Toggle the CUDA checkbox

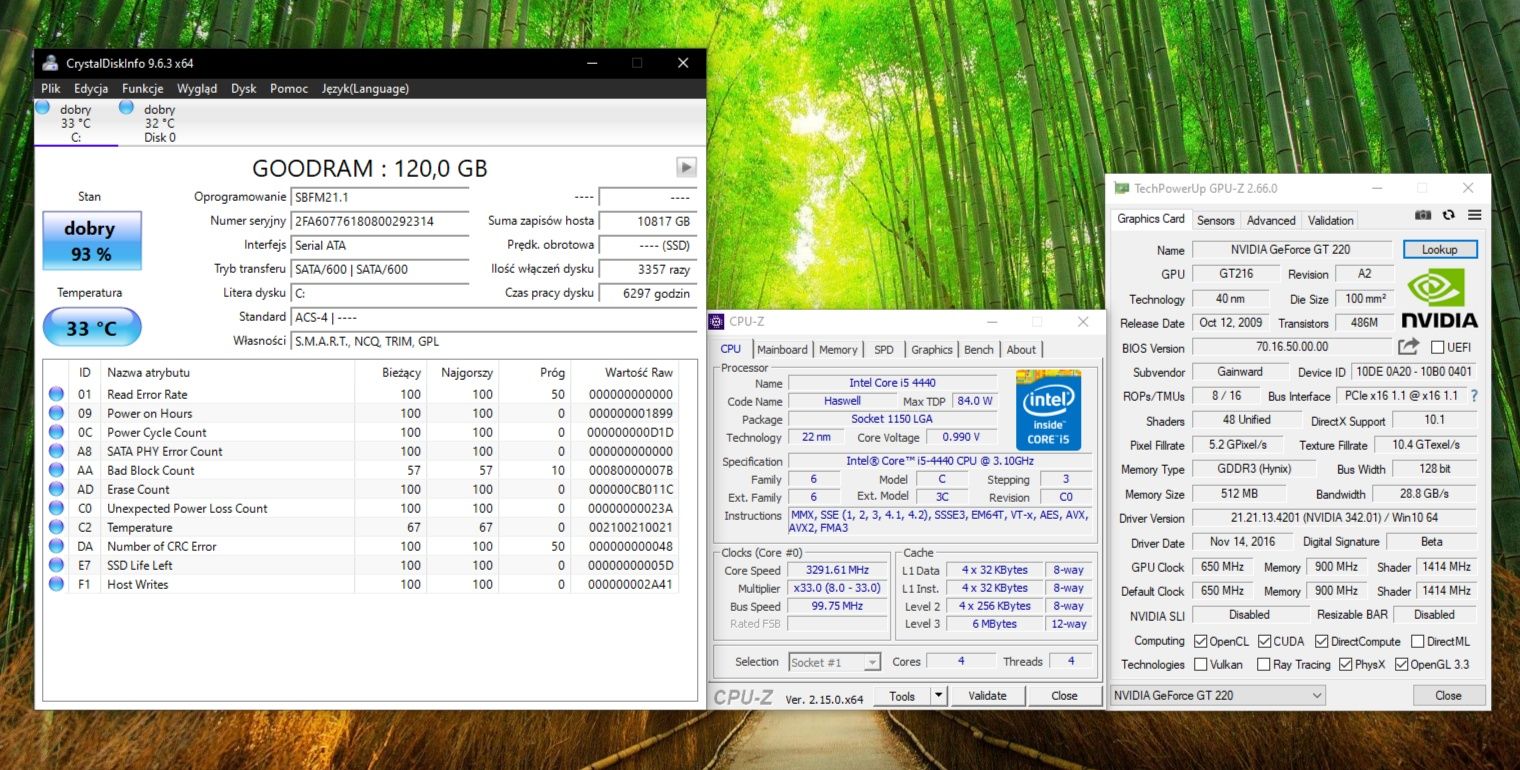click(x=1264, y=641)
